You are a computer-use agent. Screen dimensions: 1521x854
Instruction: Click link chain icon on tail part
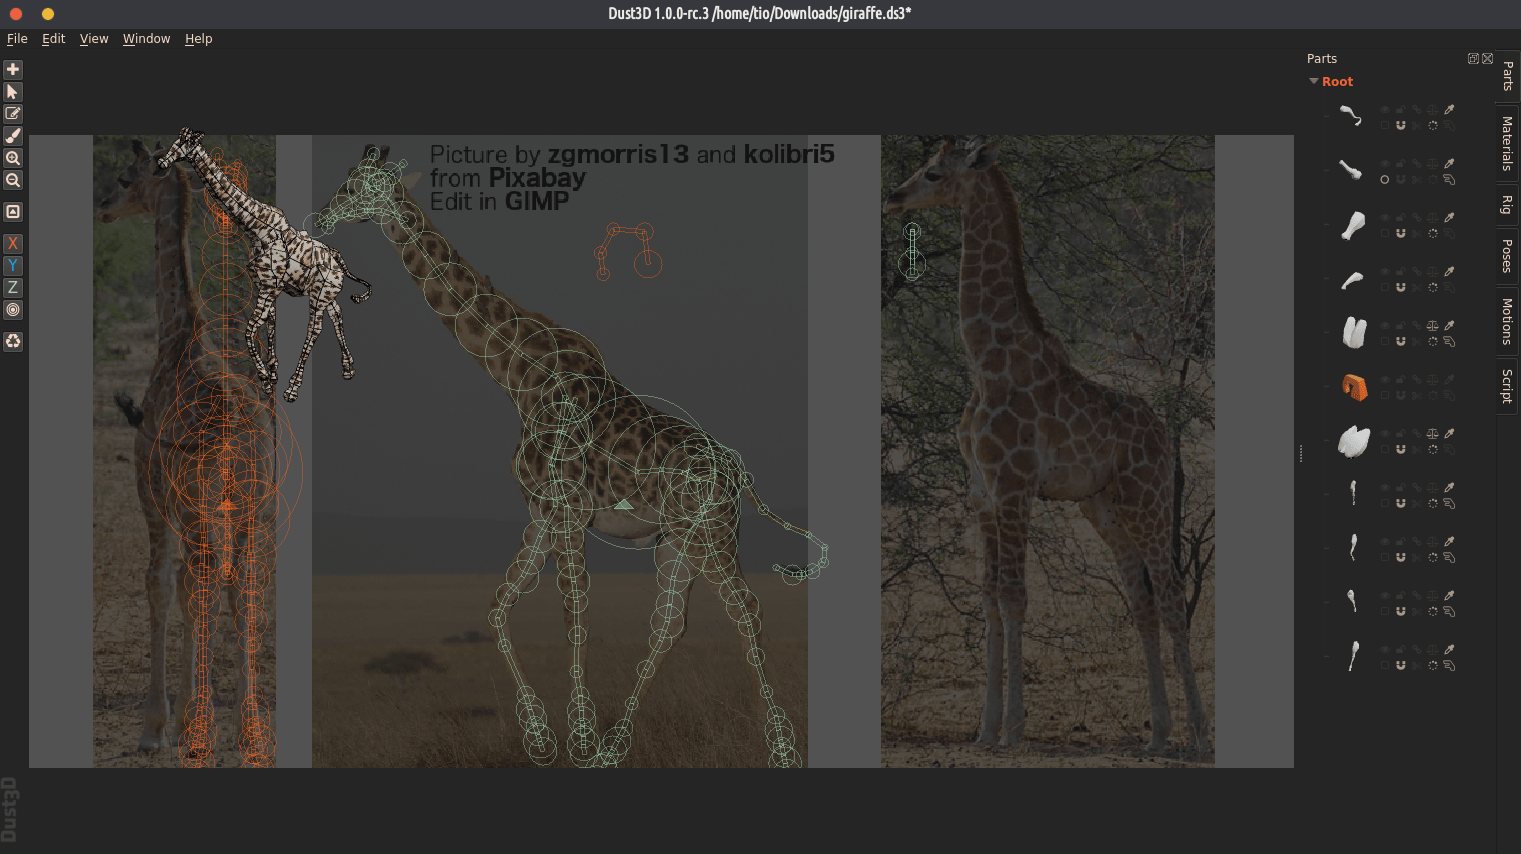click(1417, 109)
